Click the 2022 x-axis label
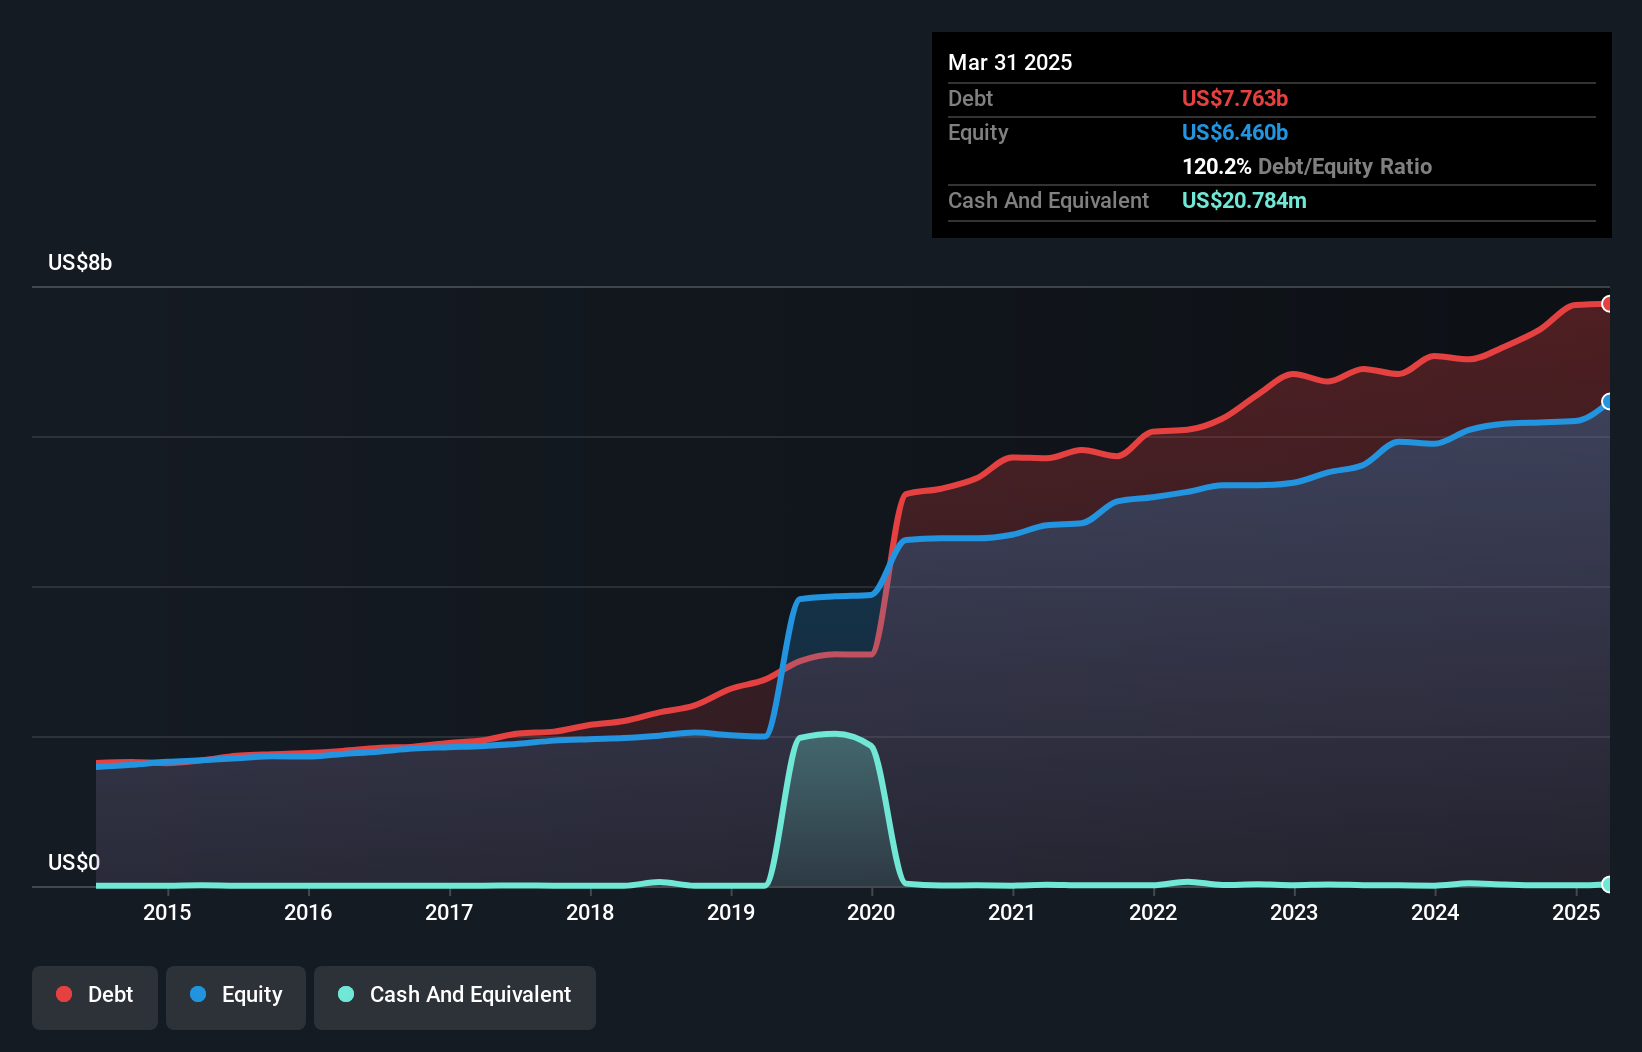The width and height of the screenshot is (1642, 1052). (1153, 913)
